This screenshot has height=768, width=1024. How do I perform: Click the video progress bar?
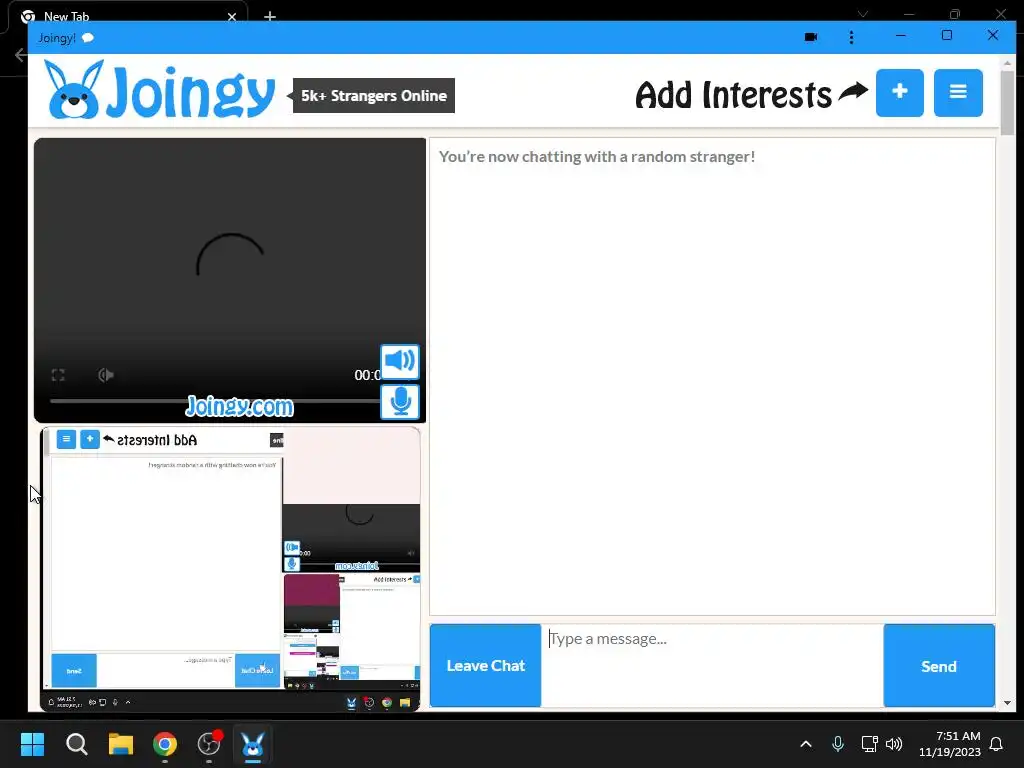[214, 400]
